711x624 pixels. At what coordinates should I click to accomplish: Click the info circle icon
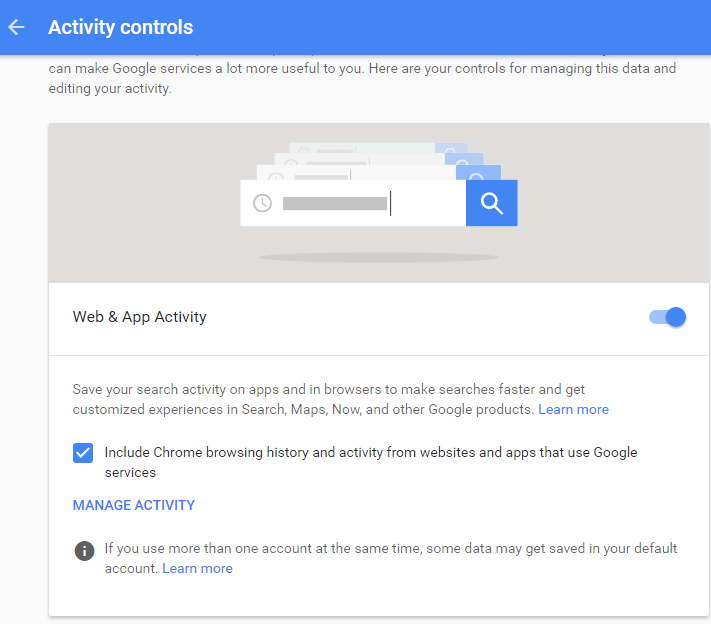click(x=84, y=551)
